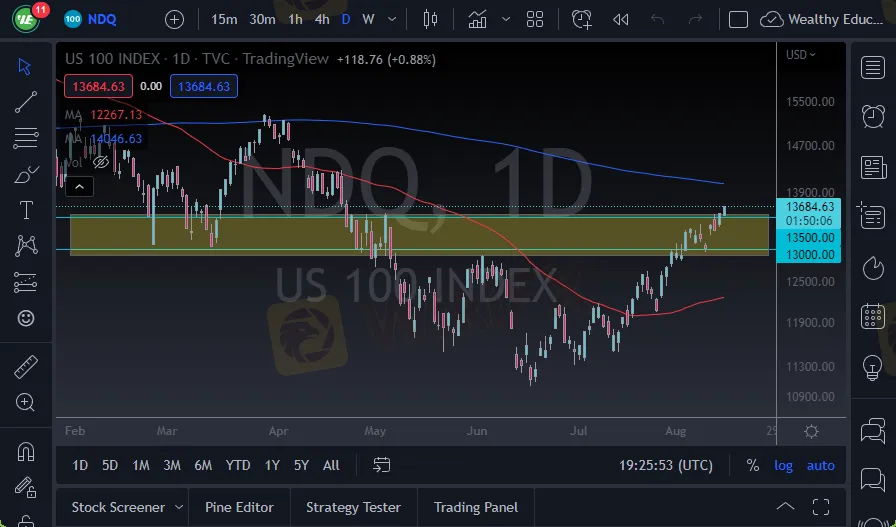Open the data window panel
This screenshot has height=527, width=896.
click(871, 217)
